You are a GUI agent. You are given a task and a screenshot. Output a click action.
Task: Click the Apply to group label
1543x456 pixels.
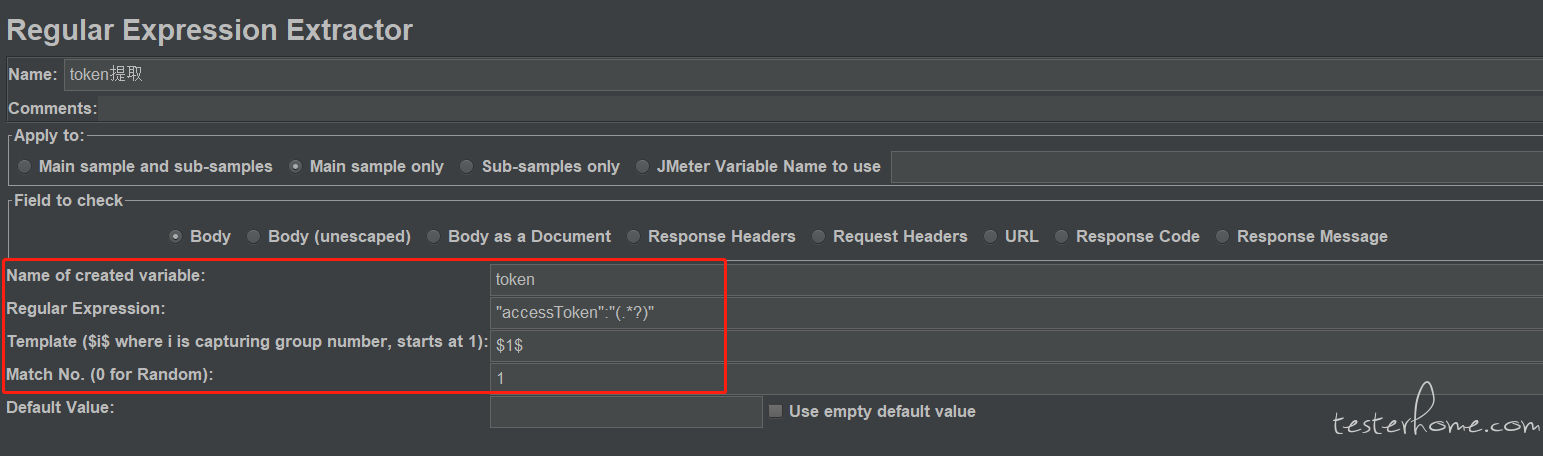(x=49, y=136)
